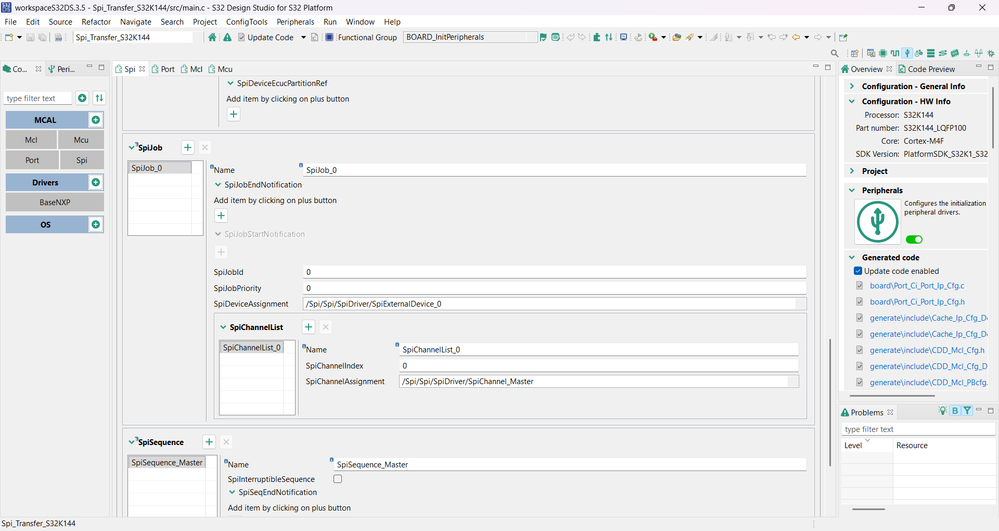Add a new MCAL component
Screen dimensions: 999x531
[96, 120]
